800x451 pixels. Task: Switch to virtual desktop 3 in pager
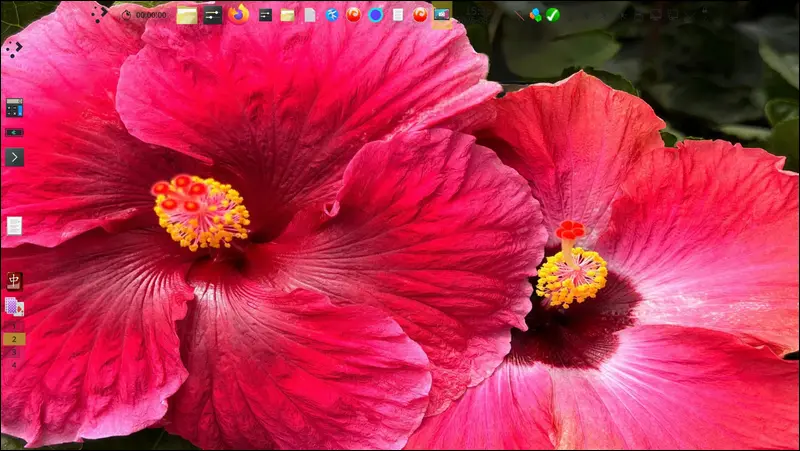click(x=14, y=352)
